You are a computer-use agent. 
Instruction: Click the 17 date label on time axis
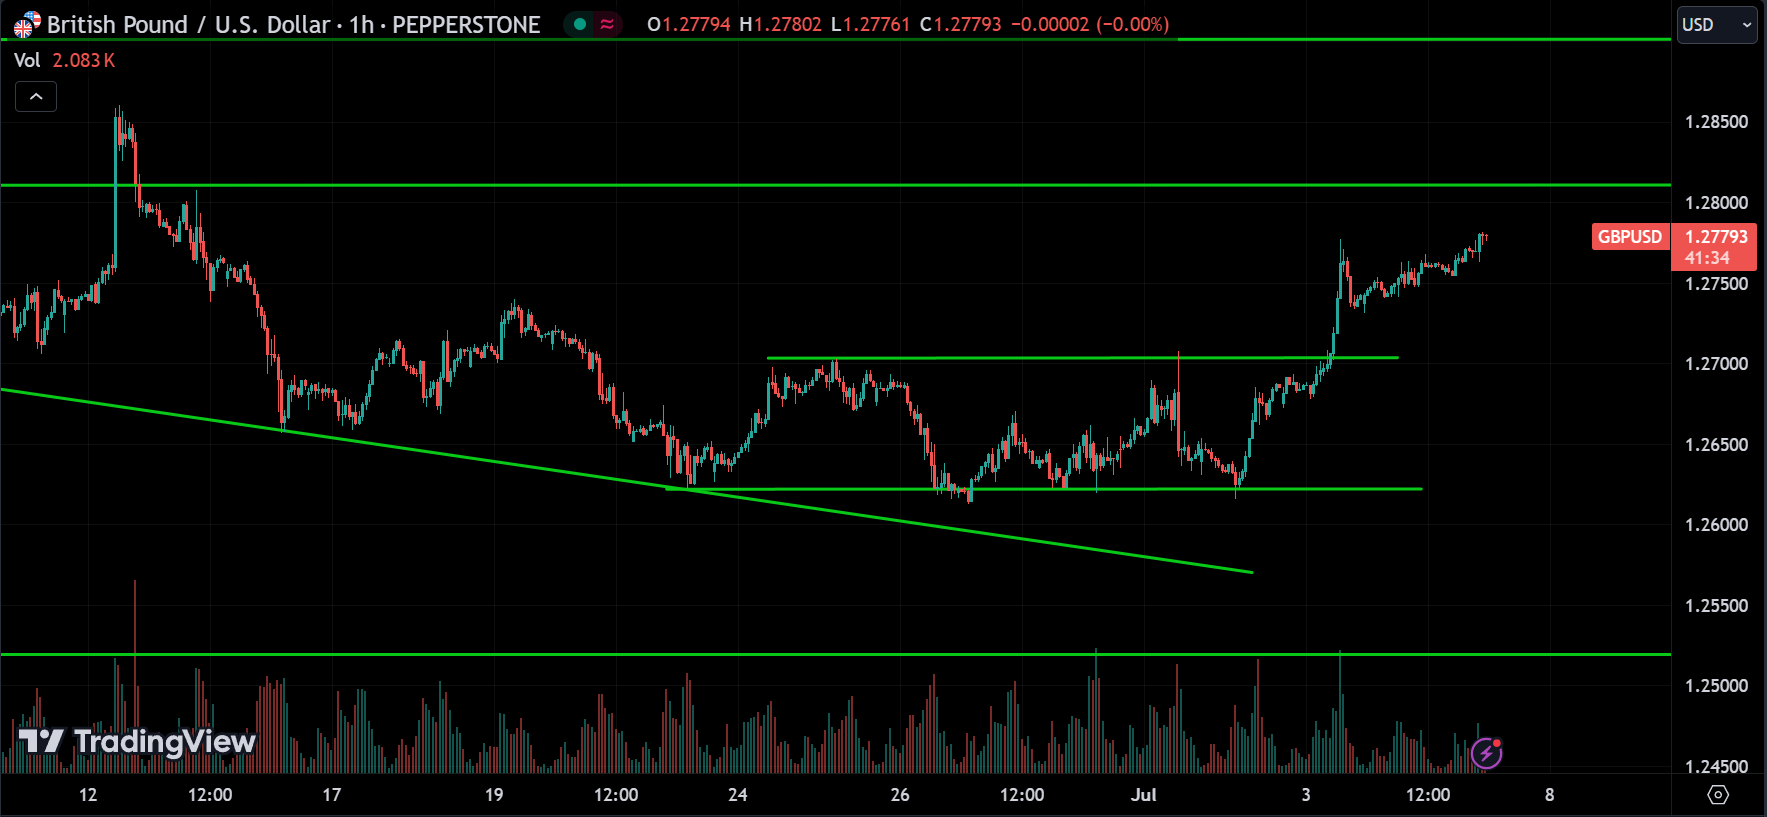coord(332,795)
